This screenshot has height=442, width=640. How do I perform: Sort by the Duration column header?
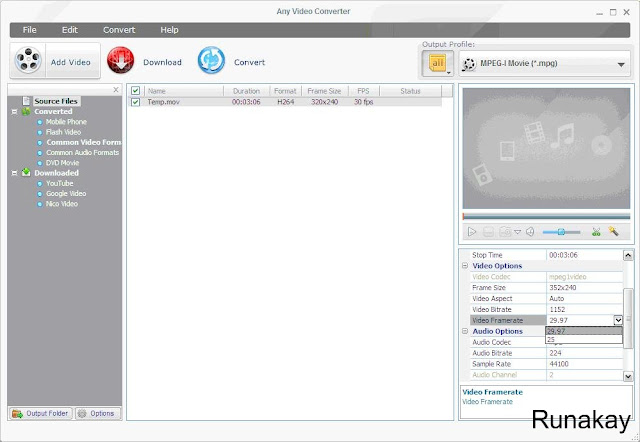click(247, 91)
